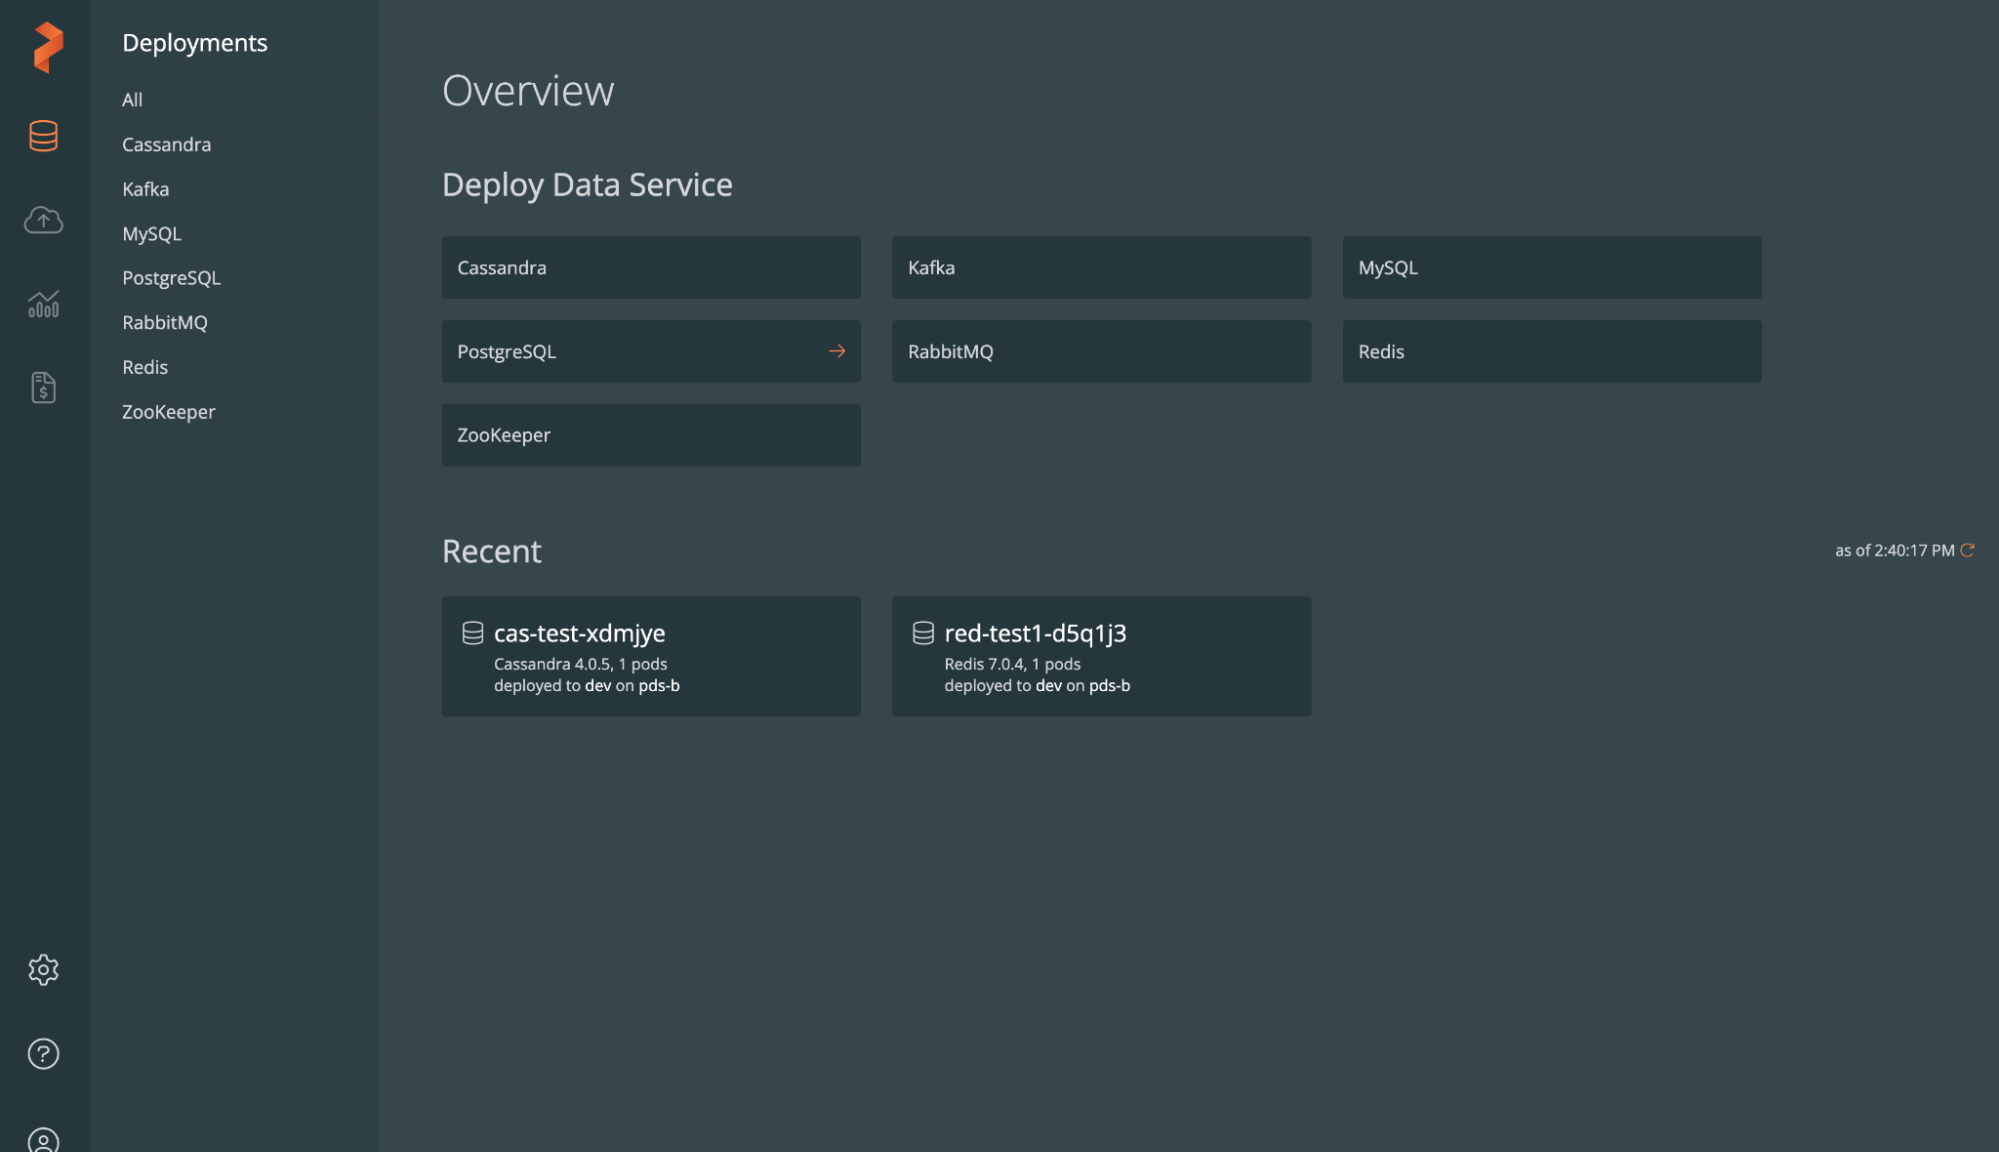Open the billing invoice icon

pos(43,388)
